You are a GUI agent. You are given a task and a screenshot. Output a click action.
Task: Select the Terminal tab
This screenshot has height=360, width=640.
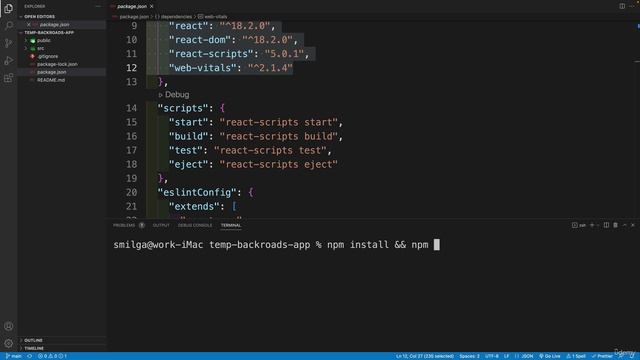point(231,225)
